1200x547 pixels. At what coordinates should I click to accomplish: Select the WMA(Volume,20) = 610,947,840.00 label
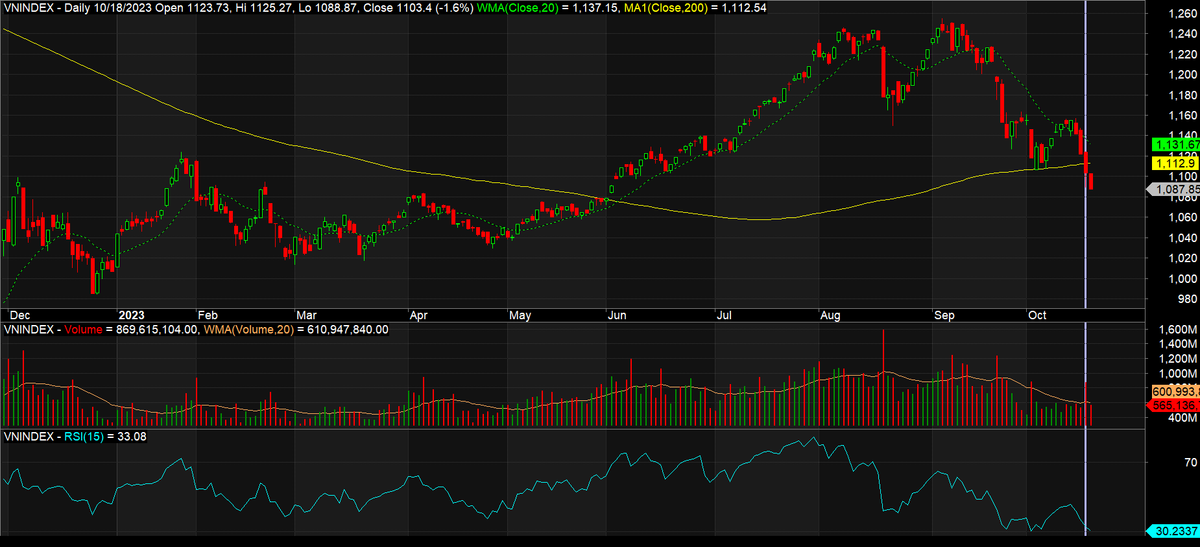tap(295, 329)
